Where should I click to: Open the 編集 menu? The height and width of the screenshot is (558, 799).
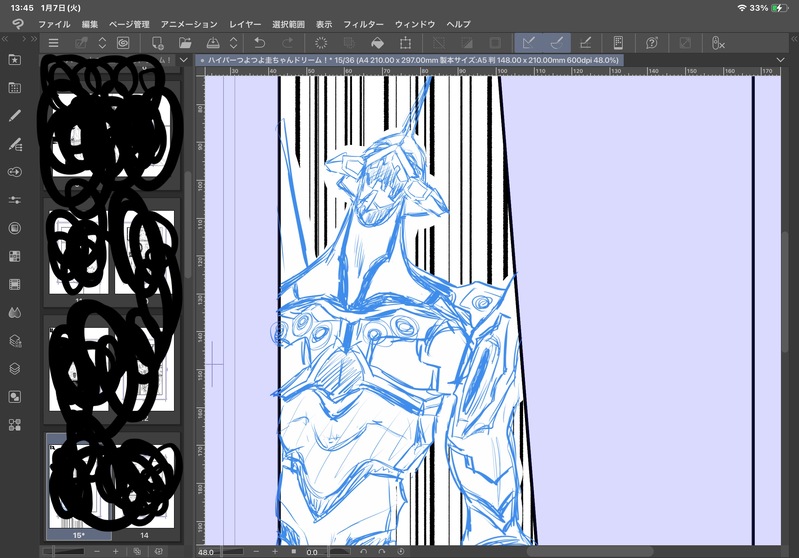pyautogui.click(x=90, y=24)
